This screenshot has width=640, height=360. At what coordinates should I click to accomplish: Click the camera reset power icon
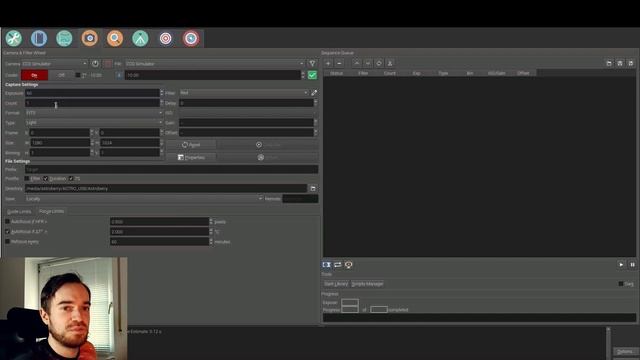[95, 64]
